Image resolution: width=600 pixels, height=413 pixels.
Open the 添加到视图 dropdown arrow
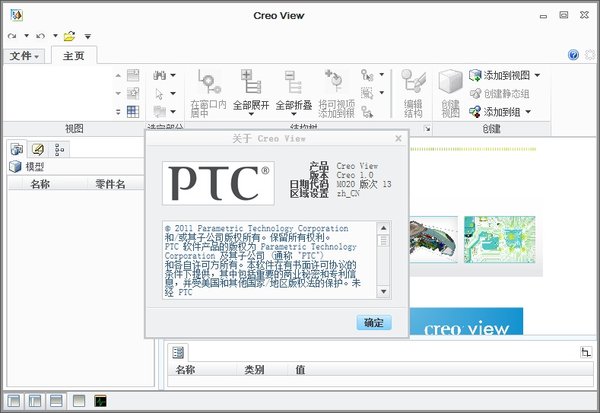[x=537, y=75]
